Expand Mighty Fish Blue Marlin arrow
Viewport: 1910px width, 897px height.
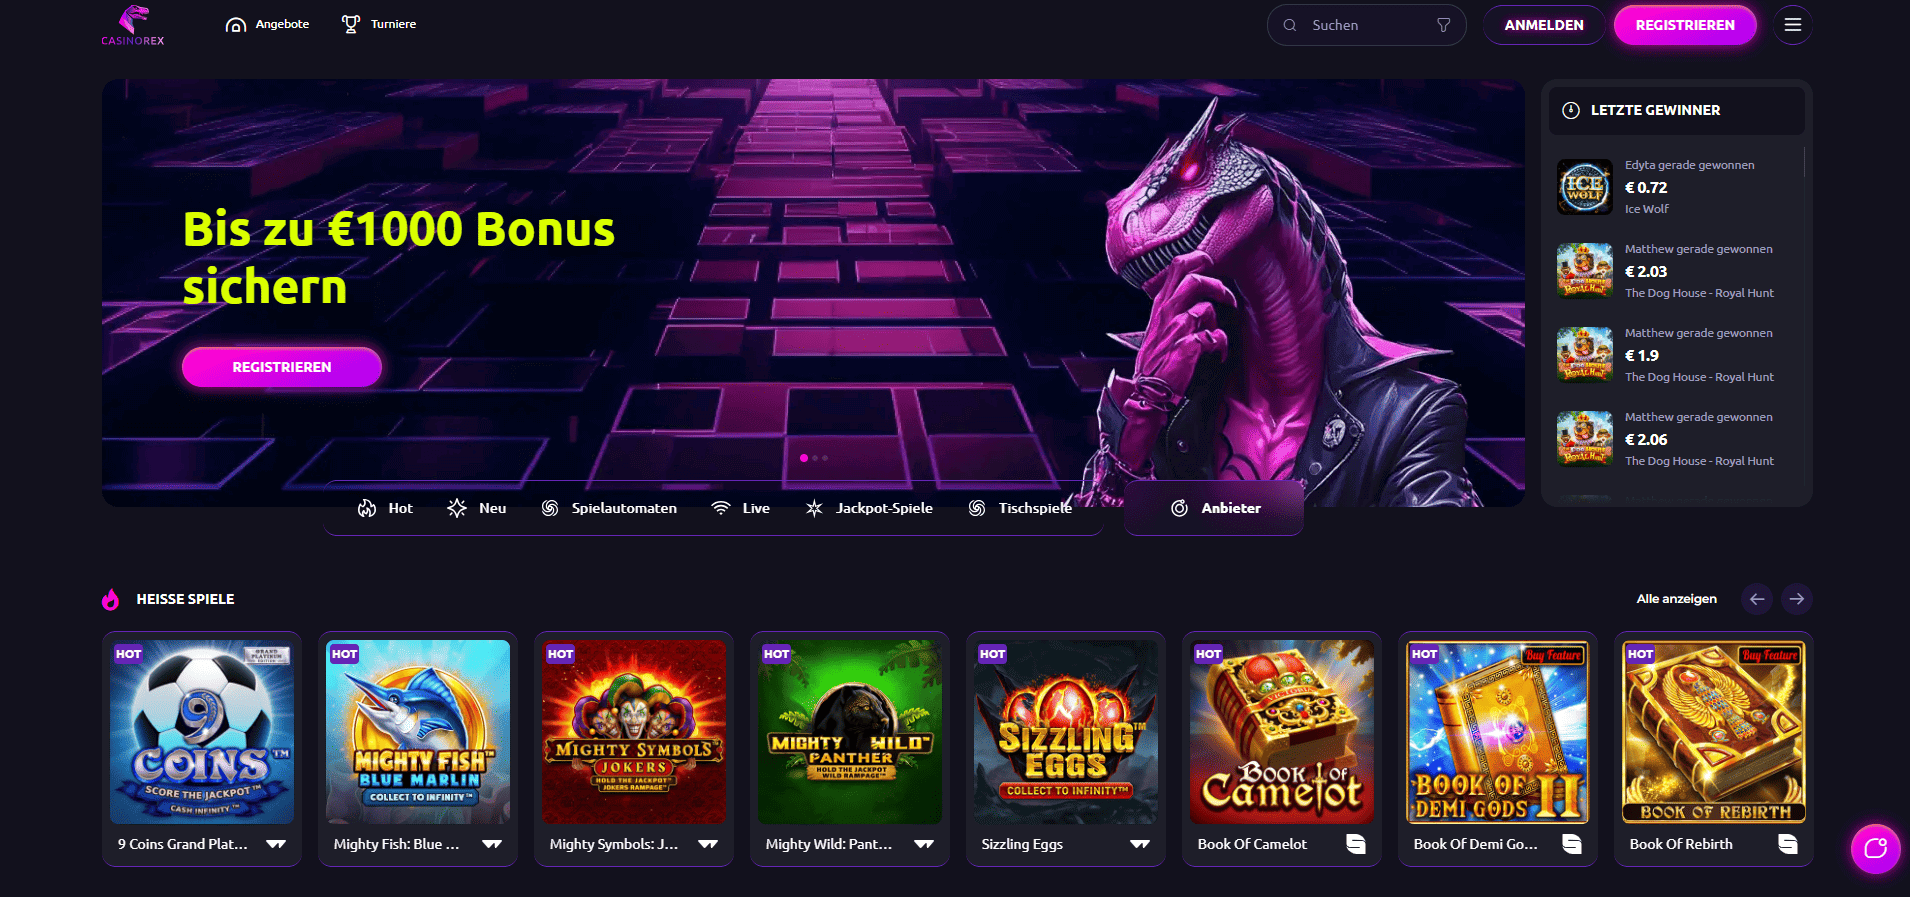tap(492, 844)
